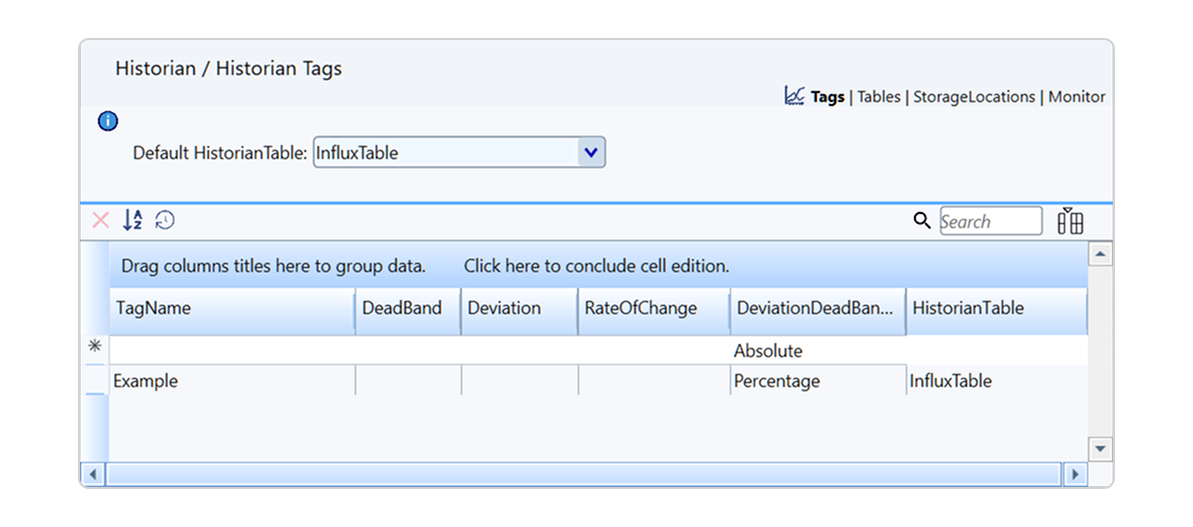1193x527 pixels.
Task: Click here to conclude cell edition
Action: point(596,267)
